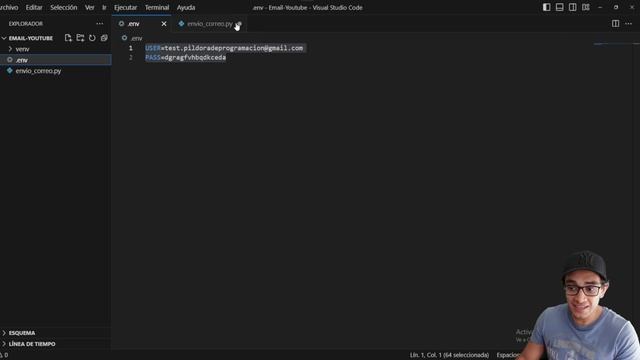Split the editor to the right

tap(616, 24)
